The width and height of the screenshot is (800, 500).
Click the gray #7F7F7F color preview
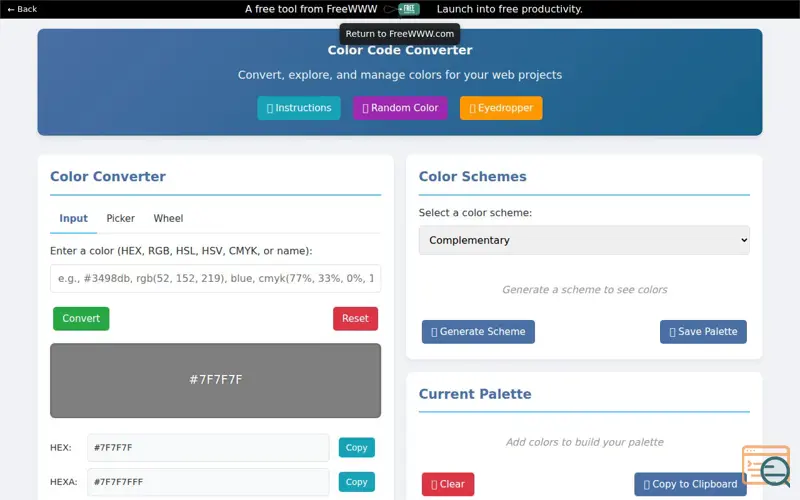tap(215, 381)
